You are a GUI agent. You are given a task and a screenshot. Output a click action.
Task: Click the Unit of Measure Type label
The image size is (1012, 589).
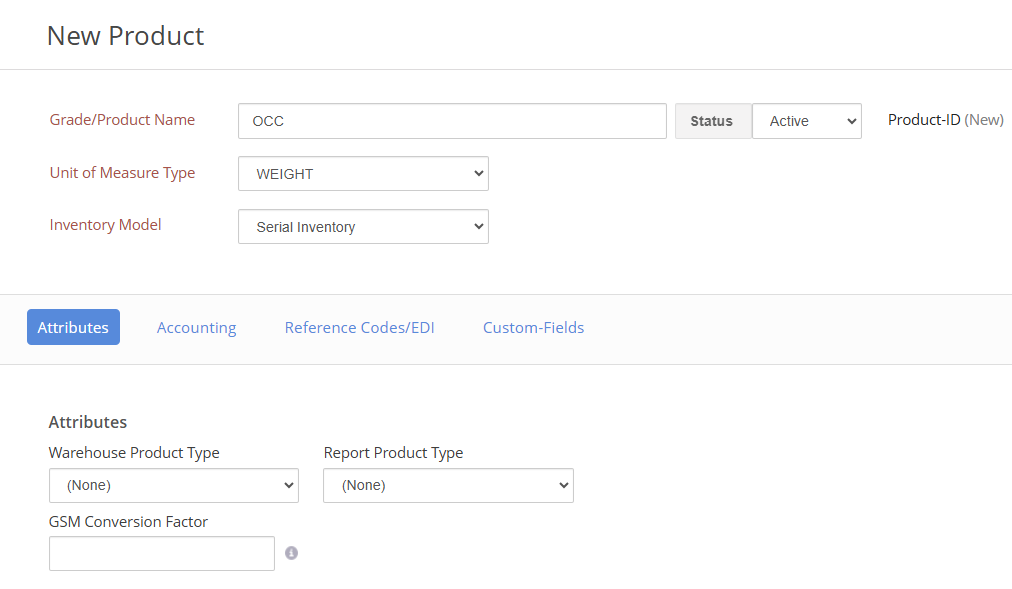(x=122, y=173)
